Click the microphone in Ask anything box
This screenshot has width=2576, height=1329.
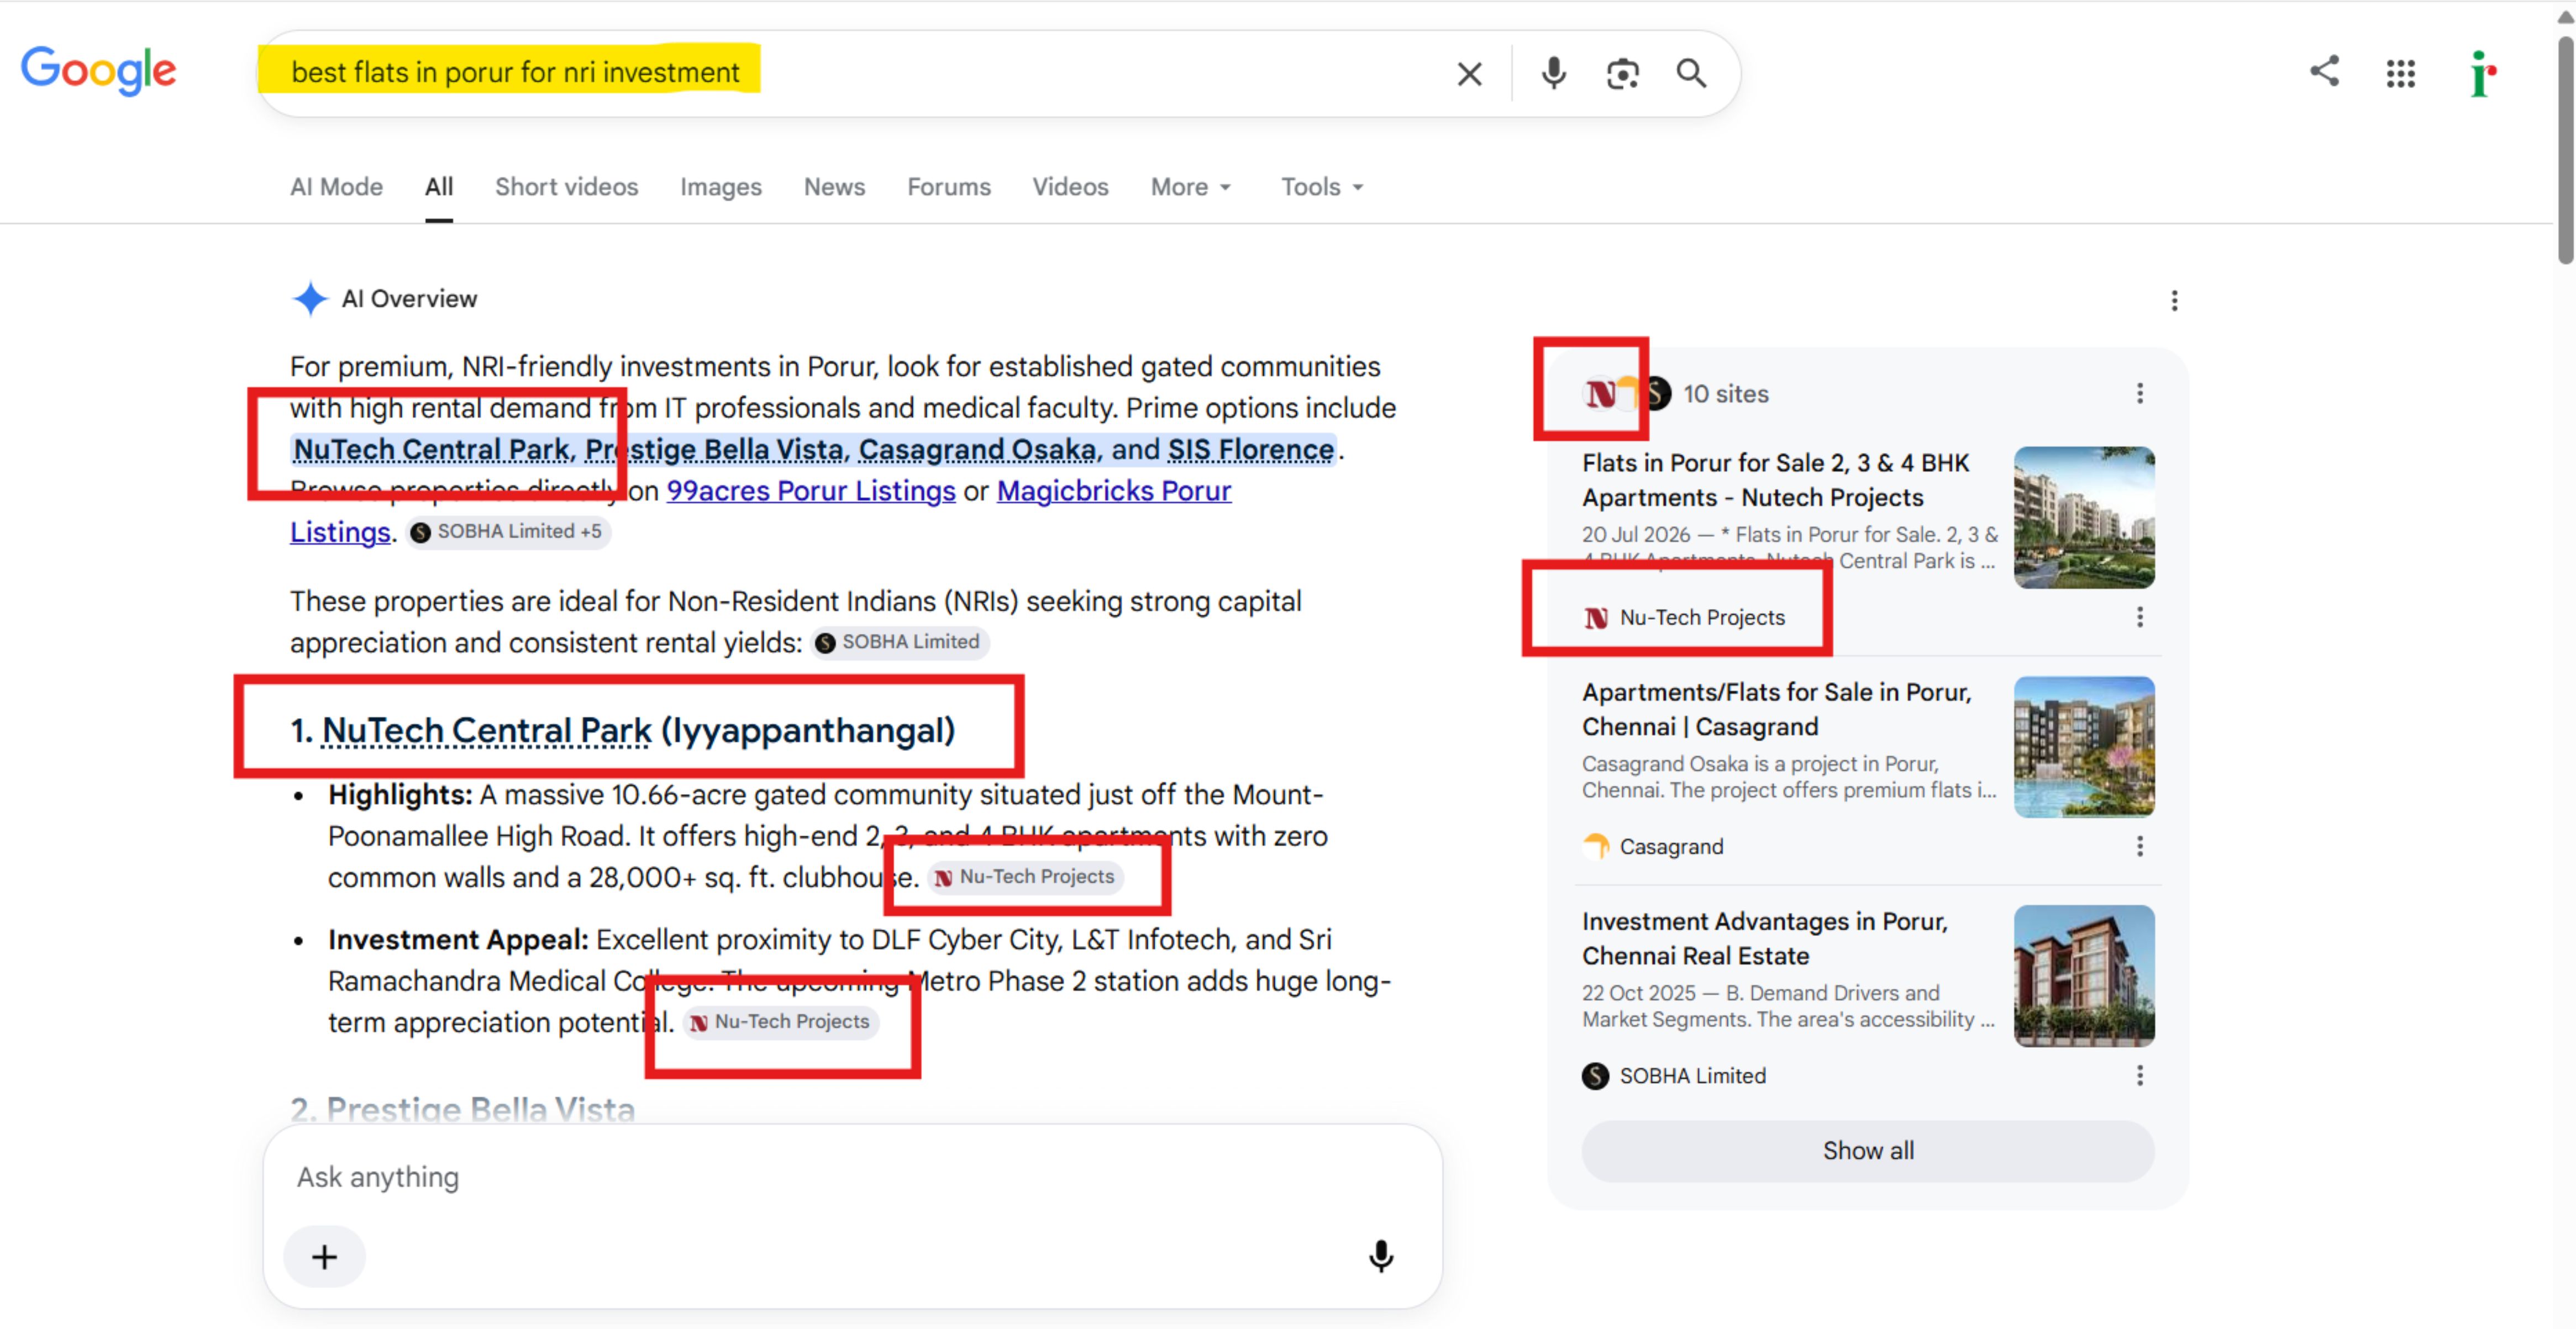1380,1256
